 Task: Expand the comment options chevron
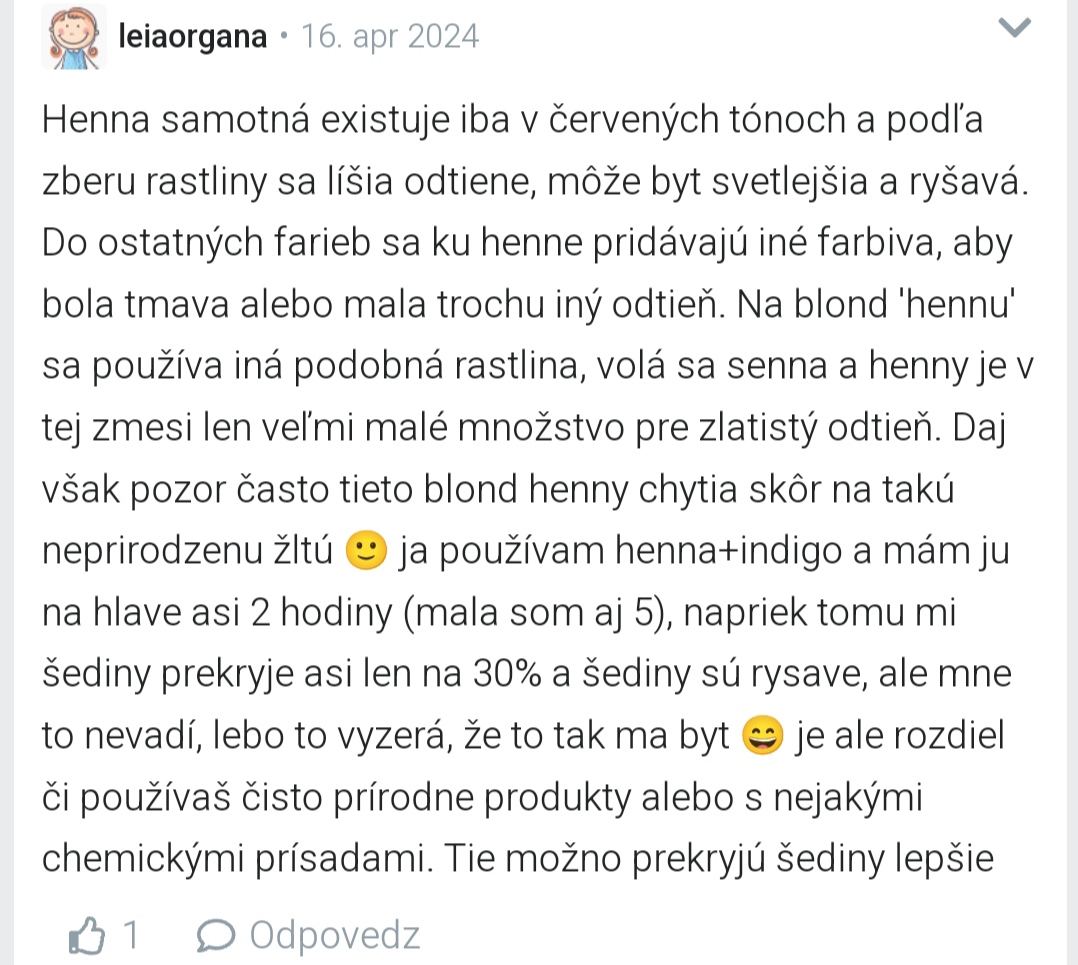pyautogui.click(x=1015, y=29)
